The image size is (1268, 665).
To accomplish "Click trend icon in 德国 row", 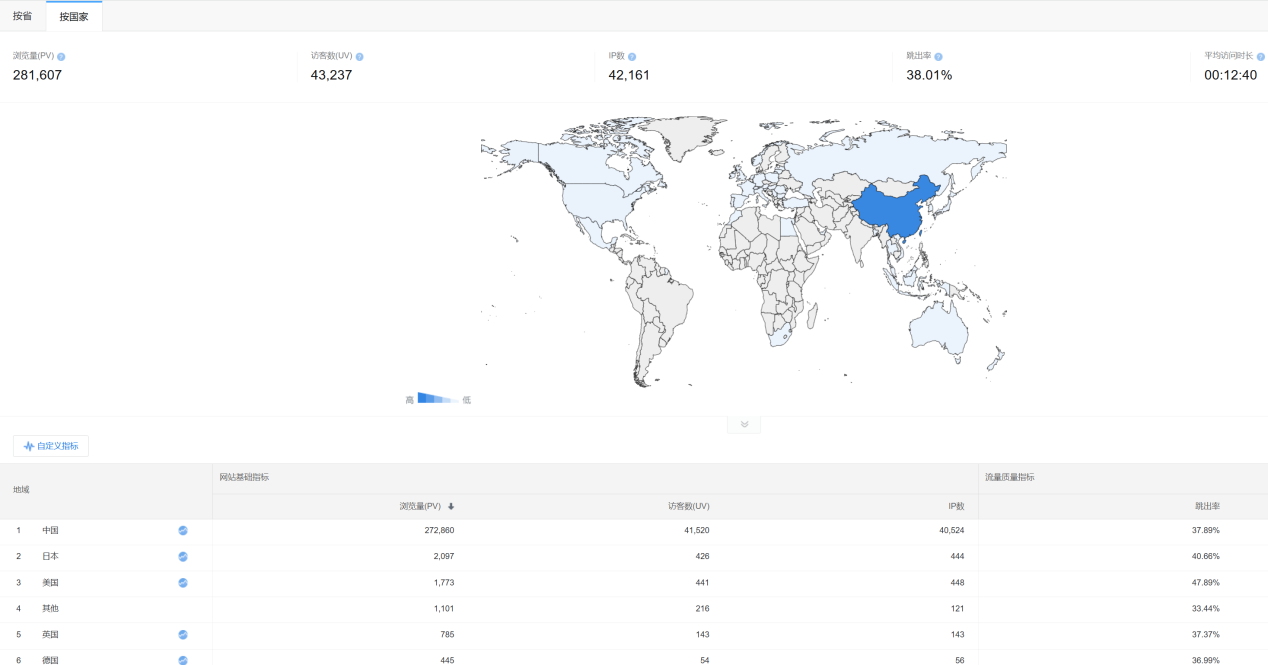I will 183,660.
